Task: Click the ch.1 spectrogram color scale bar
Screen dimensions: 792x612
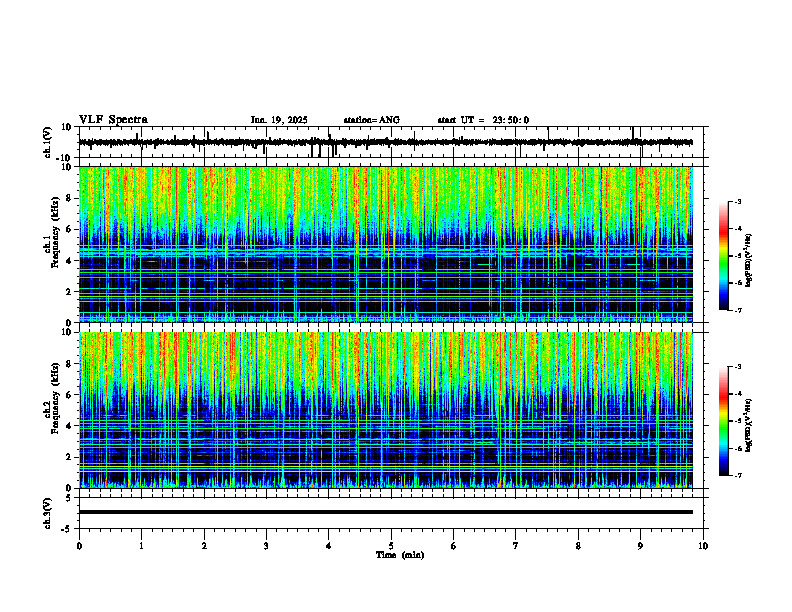Action: (x=724, y=256)
